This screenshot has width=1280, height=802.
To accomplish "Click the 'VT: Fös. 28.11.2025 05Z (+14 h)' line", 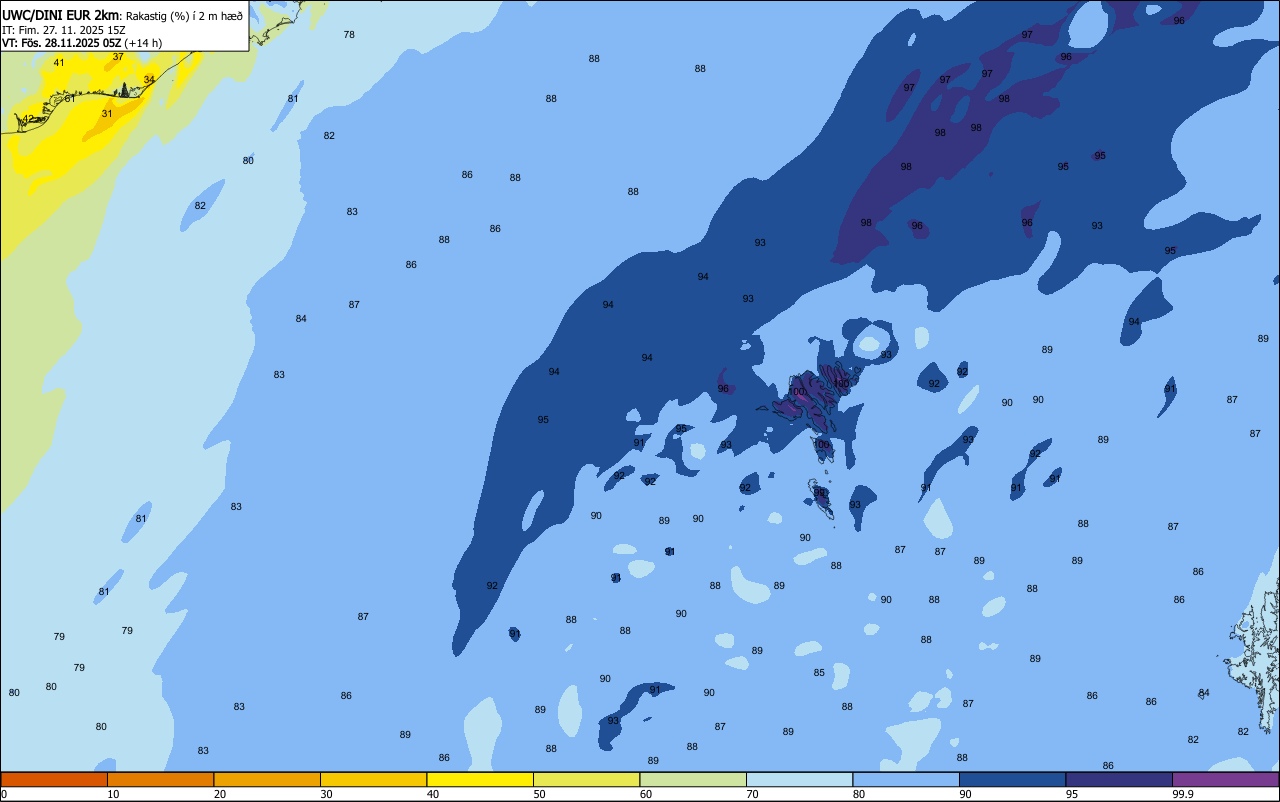I will click(x=82, y=43).
